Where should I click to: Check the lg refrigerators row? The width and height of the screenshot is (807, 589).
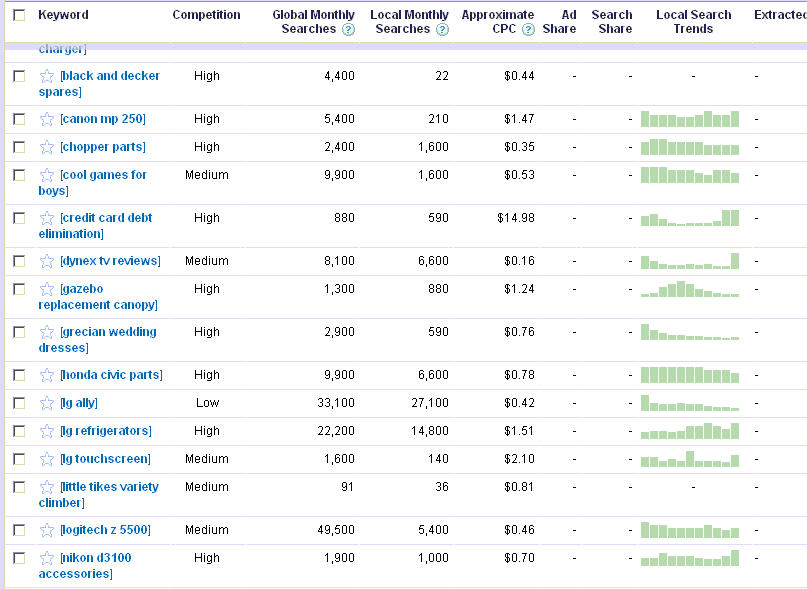pos(19,431)
